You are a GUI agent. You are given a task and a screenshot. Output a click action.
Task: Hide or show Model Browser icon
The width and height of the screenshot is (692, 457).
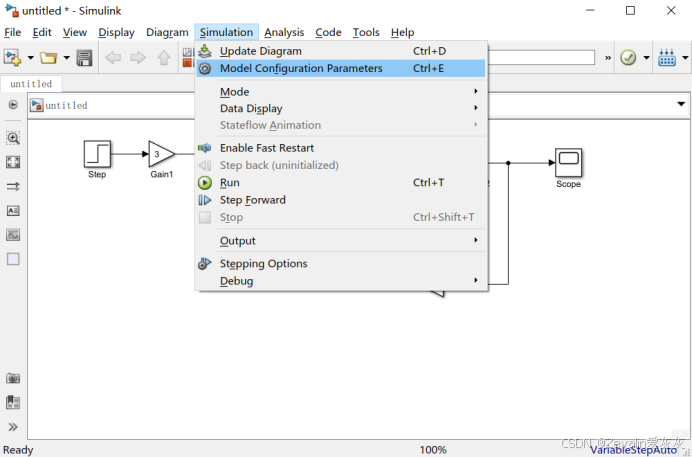13,105
